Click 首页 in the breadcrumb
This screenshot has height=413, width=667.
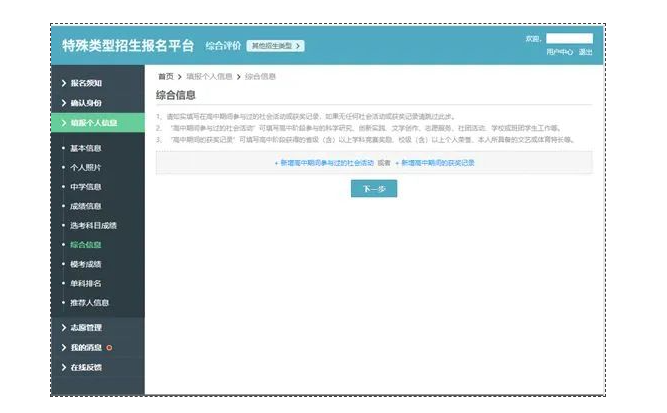tap(165, 76)
